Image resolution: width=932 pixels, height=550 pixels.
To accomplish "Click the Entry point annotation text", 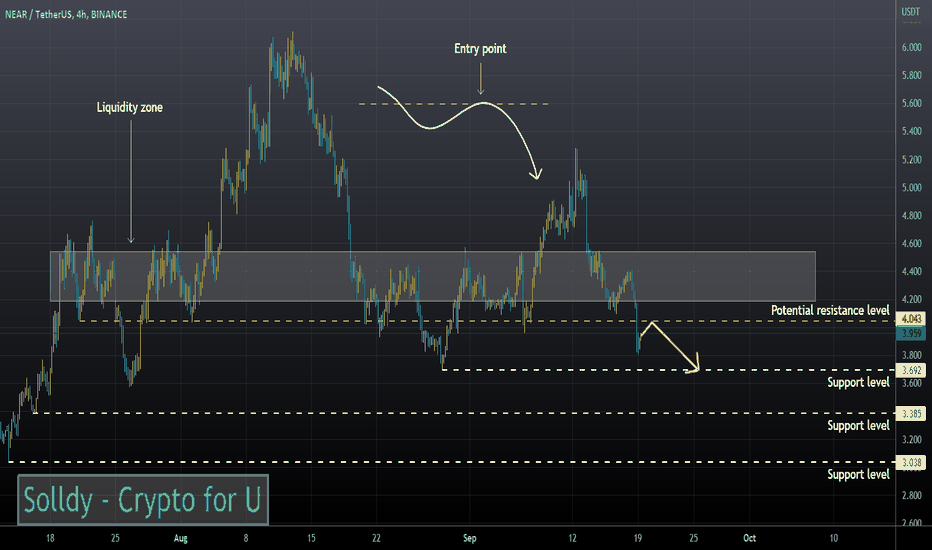I will 480,49.
